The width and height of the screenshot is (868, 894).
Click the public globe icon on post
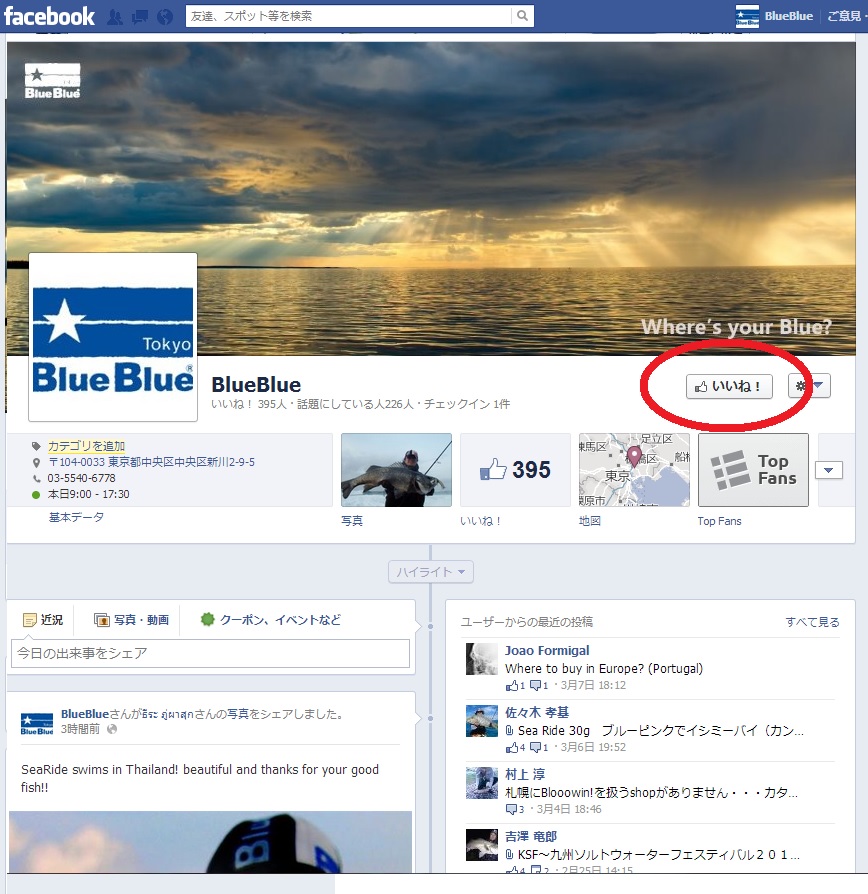tap(112, 729)
